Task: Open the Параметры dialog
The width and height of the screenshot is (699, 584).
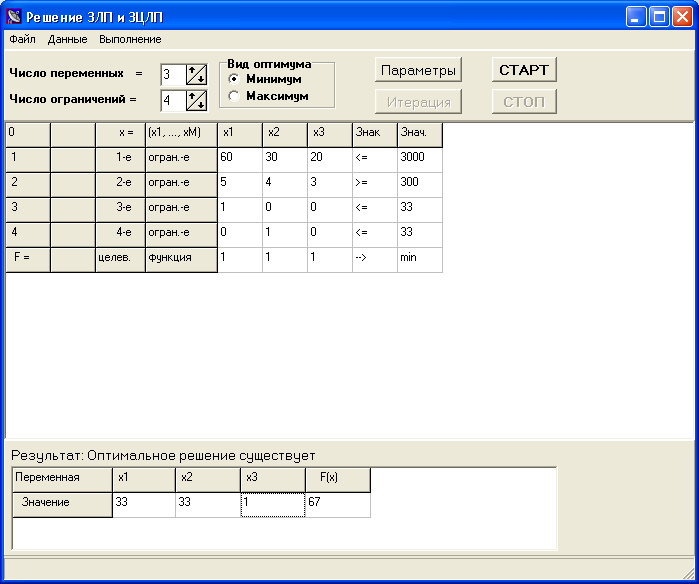Action: click(418, 70)
